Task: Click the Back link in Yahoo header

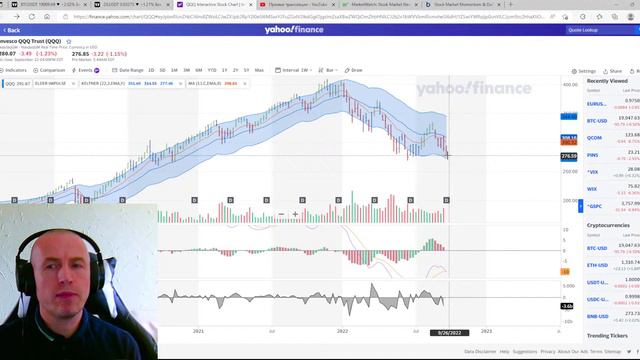Action: 11,30
